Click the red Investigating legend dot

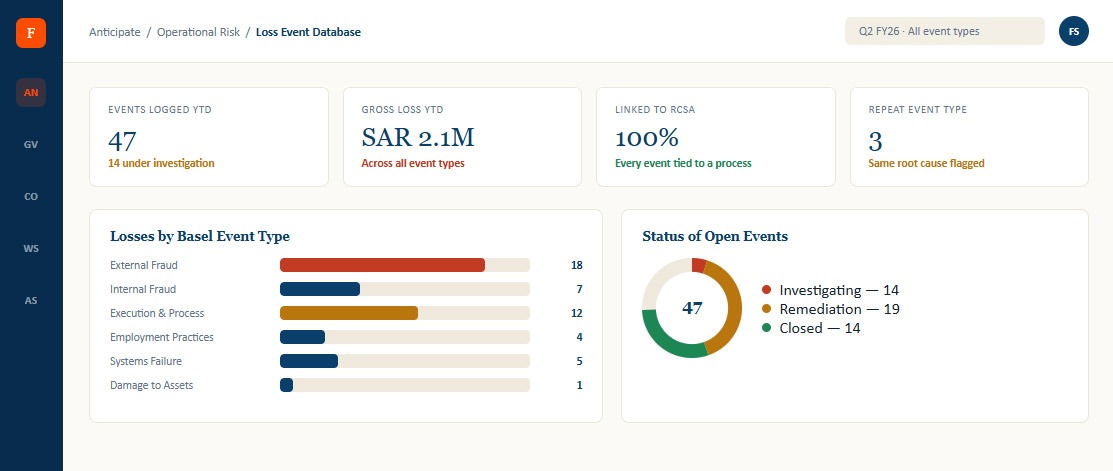pyautogui.click(x=766, y=289)
